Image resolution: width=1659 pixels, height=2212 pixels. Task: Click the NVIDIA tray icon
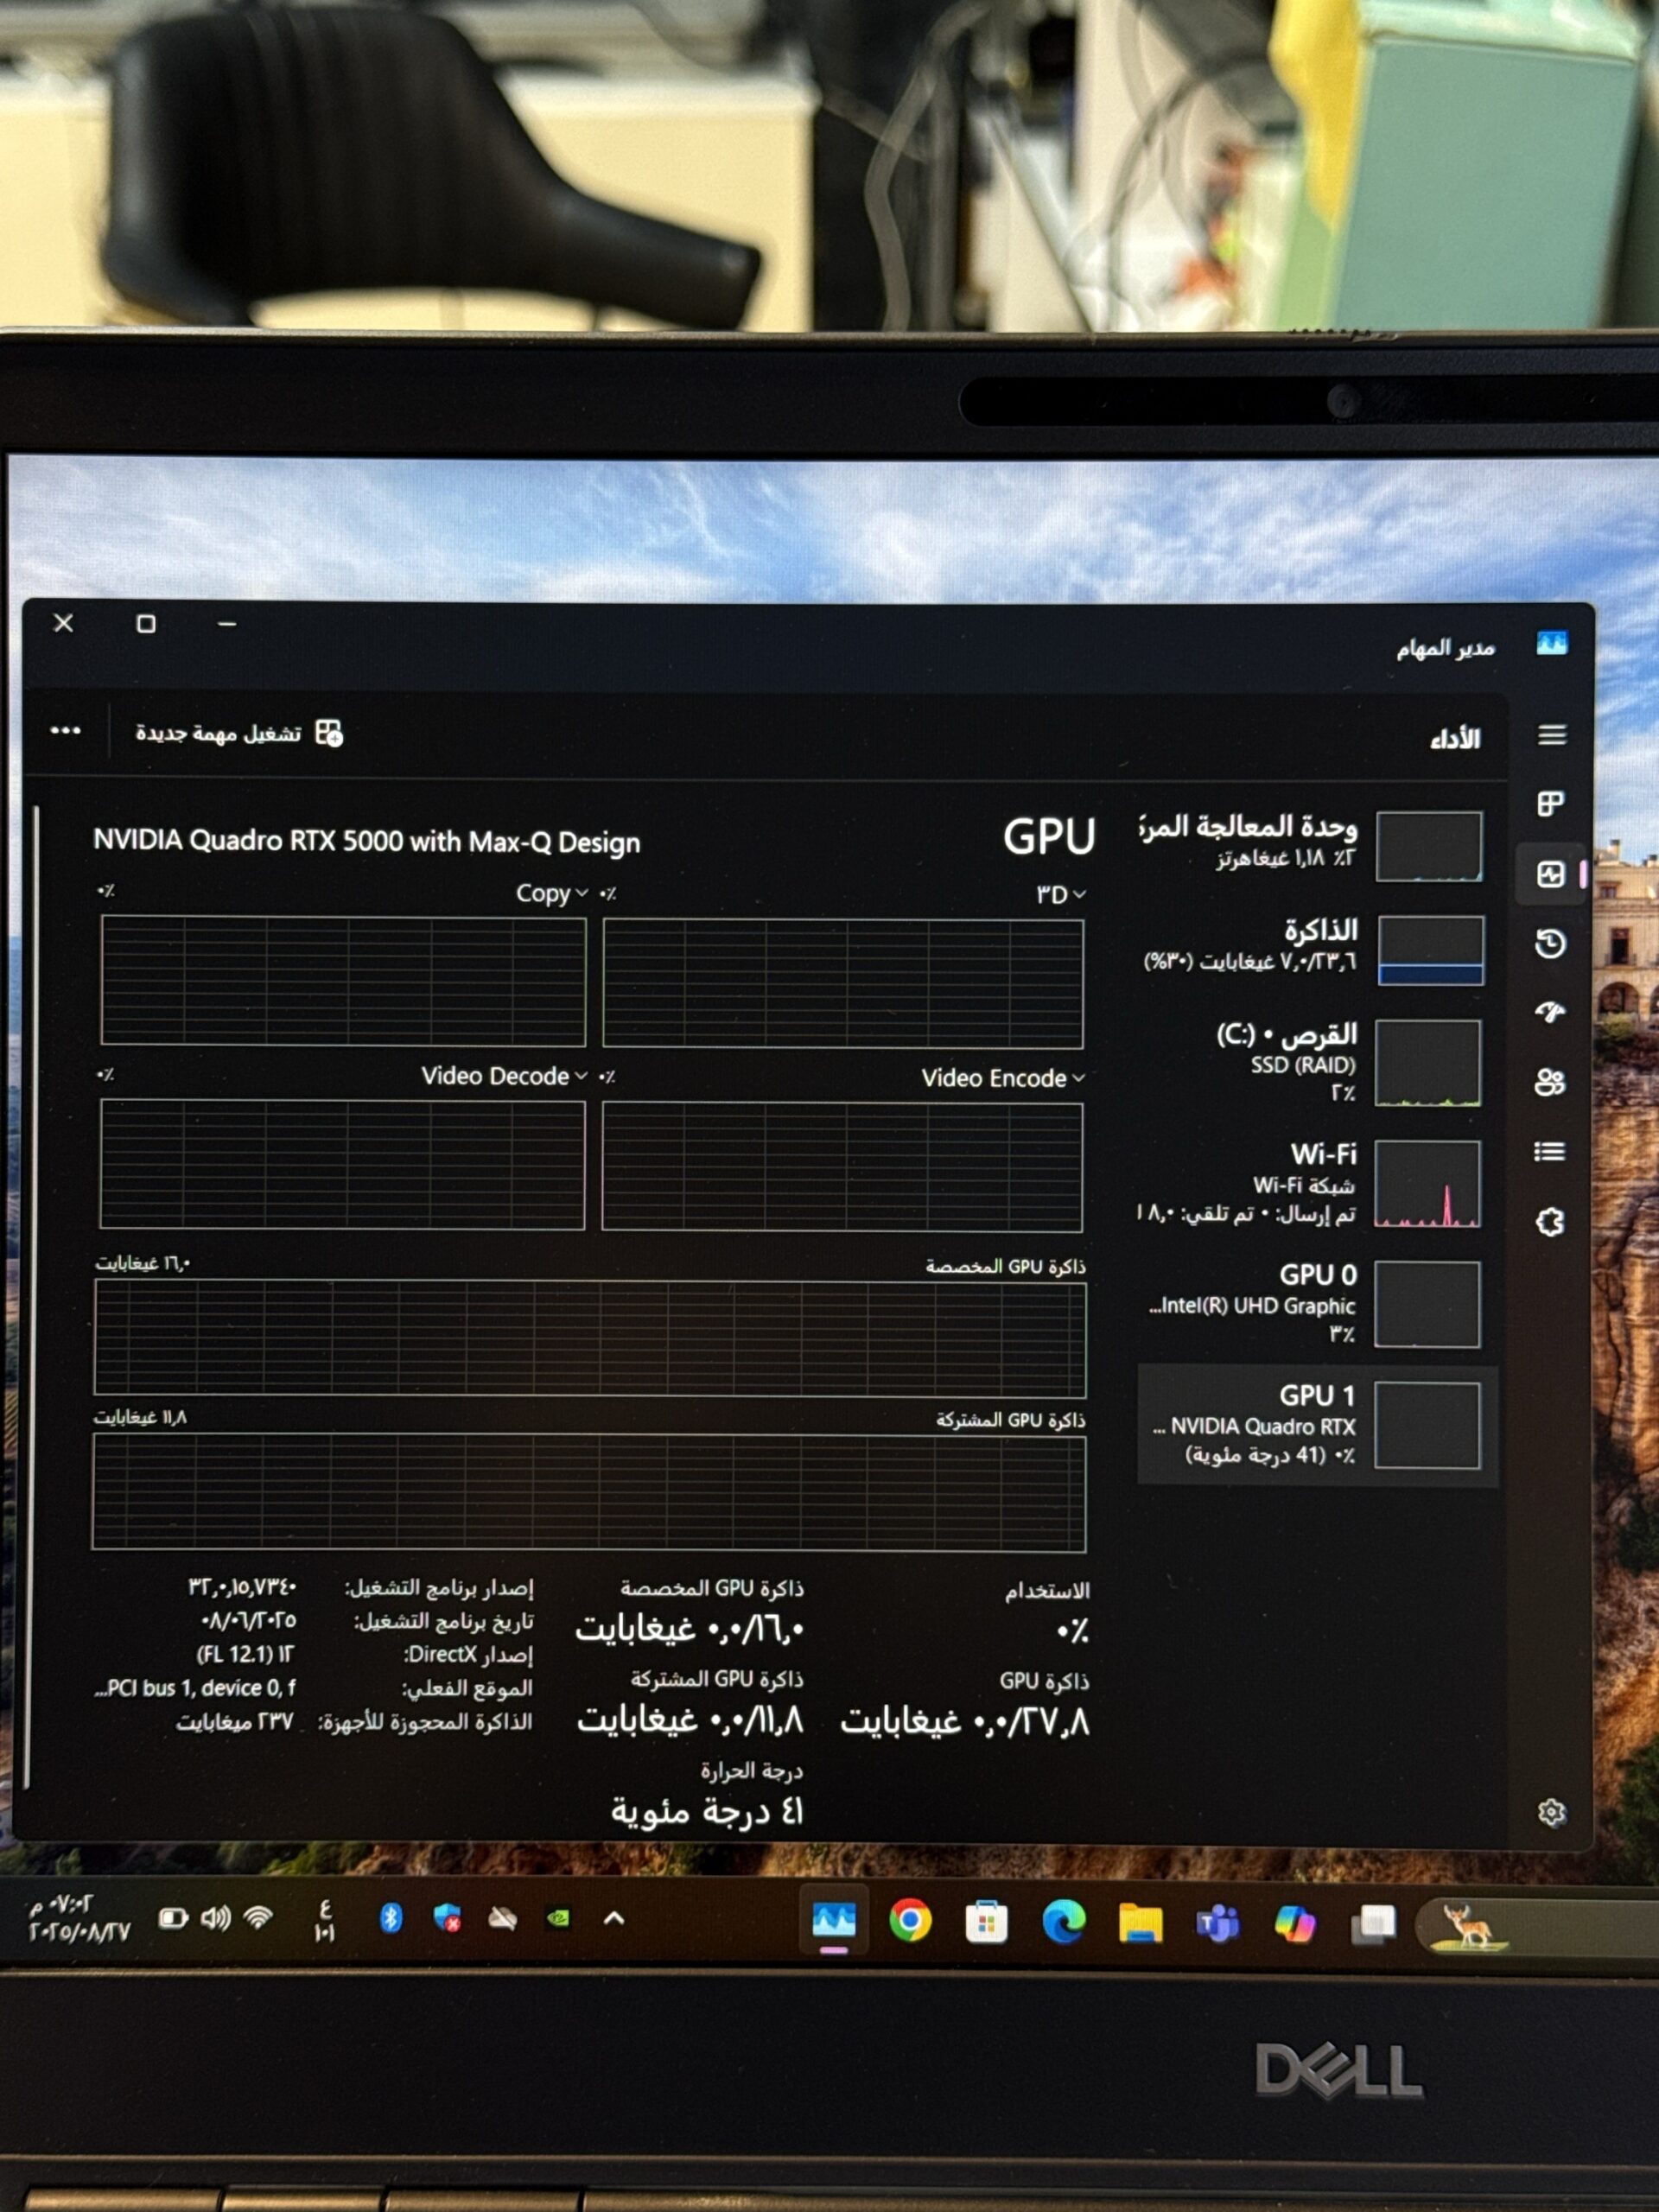(558, 1917)
